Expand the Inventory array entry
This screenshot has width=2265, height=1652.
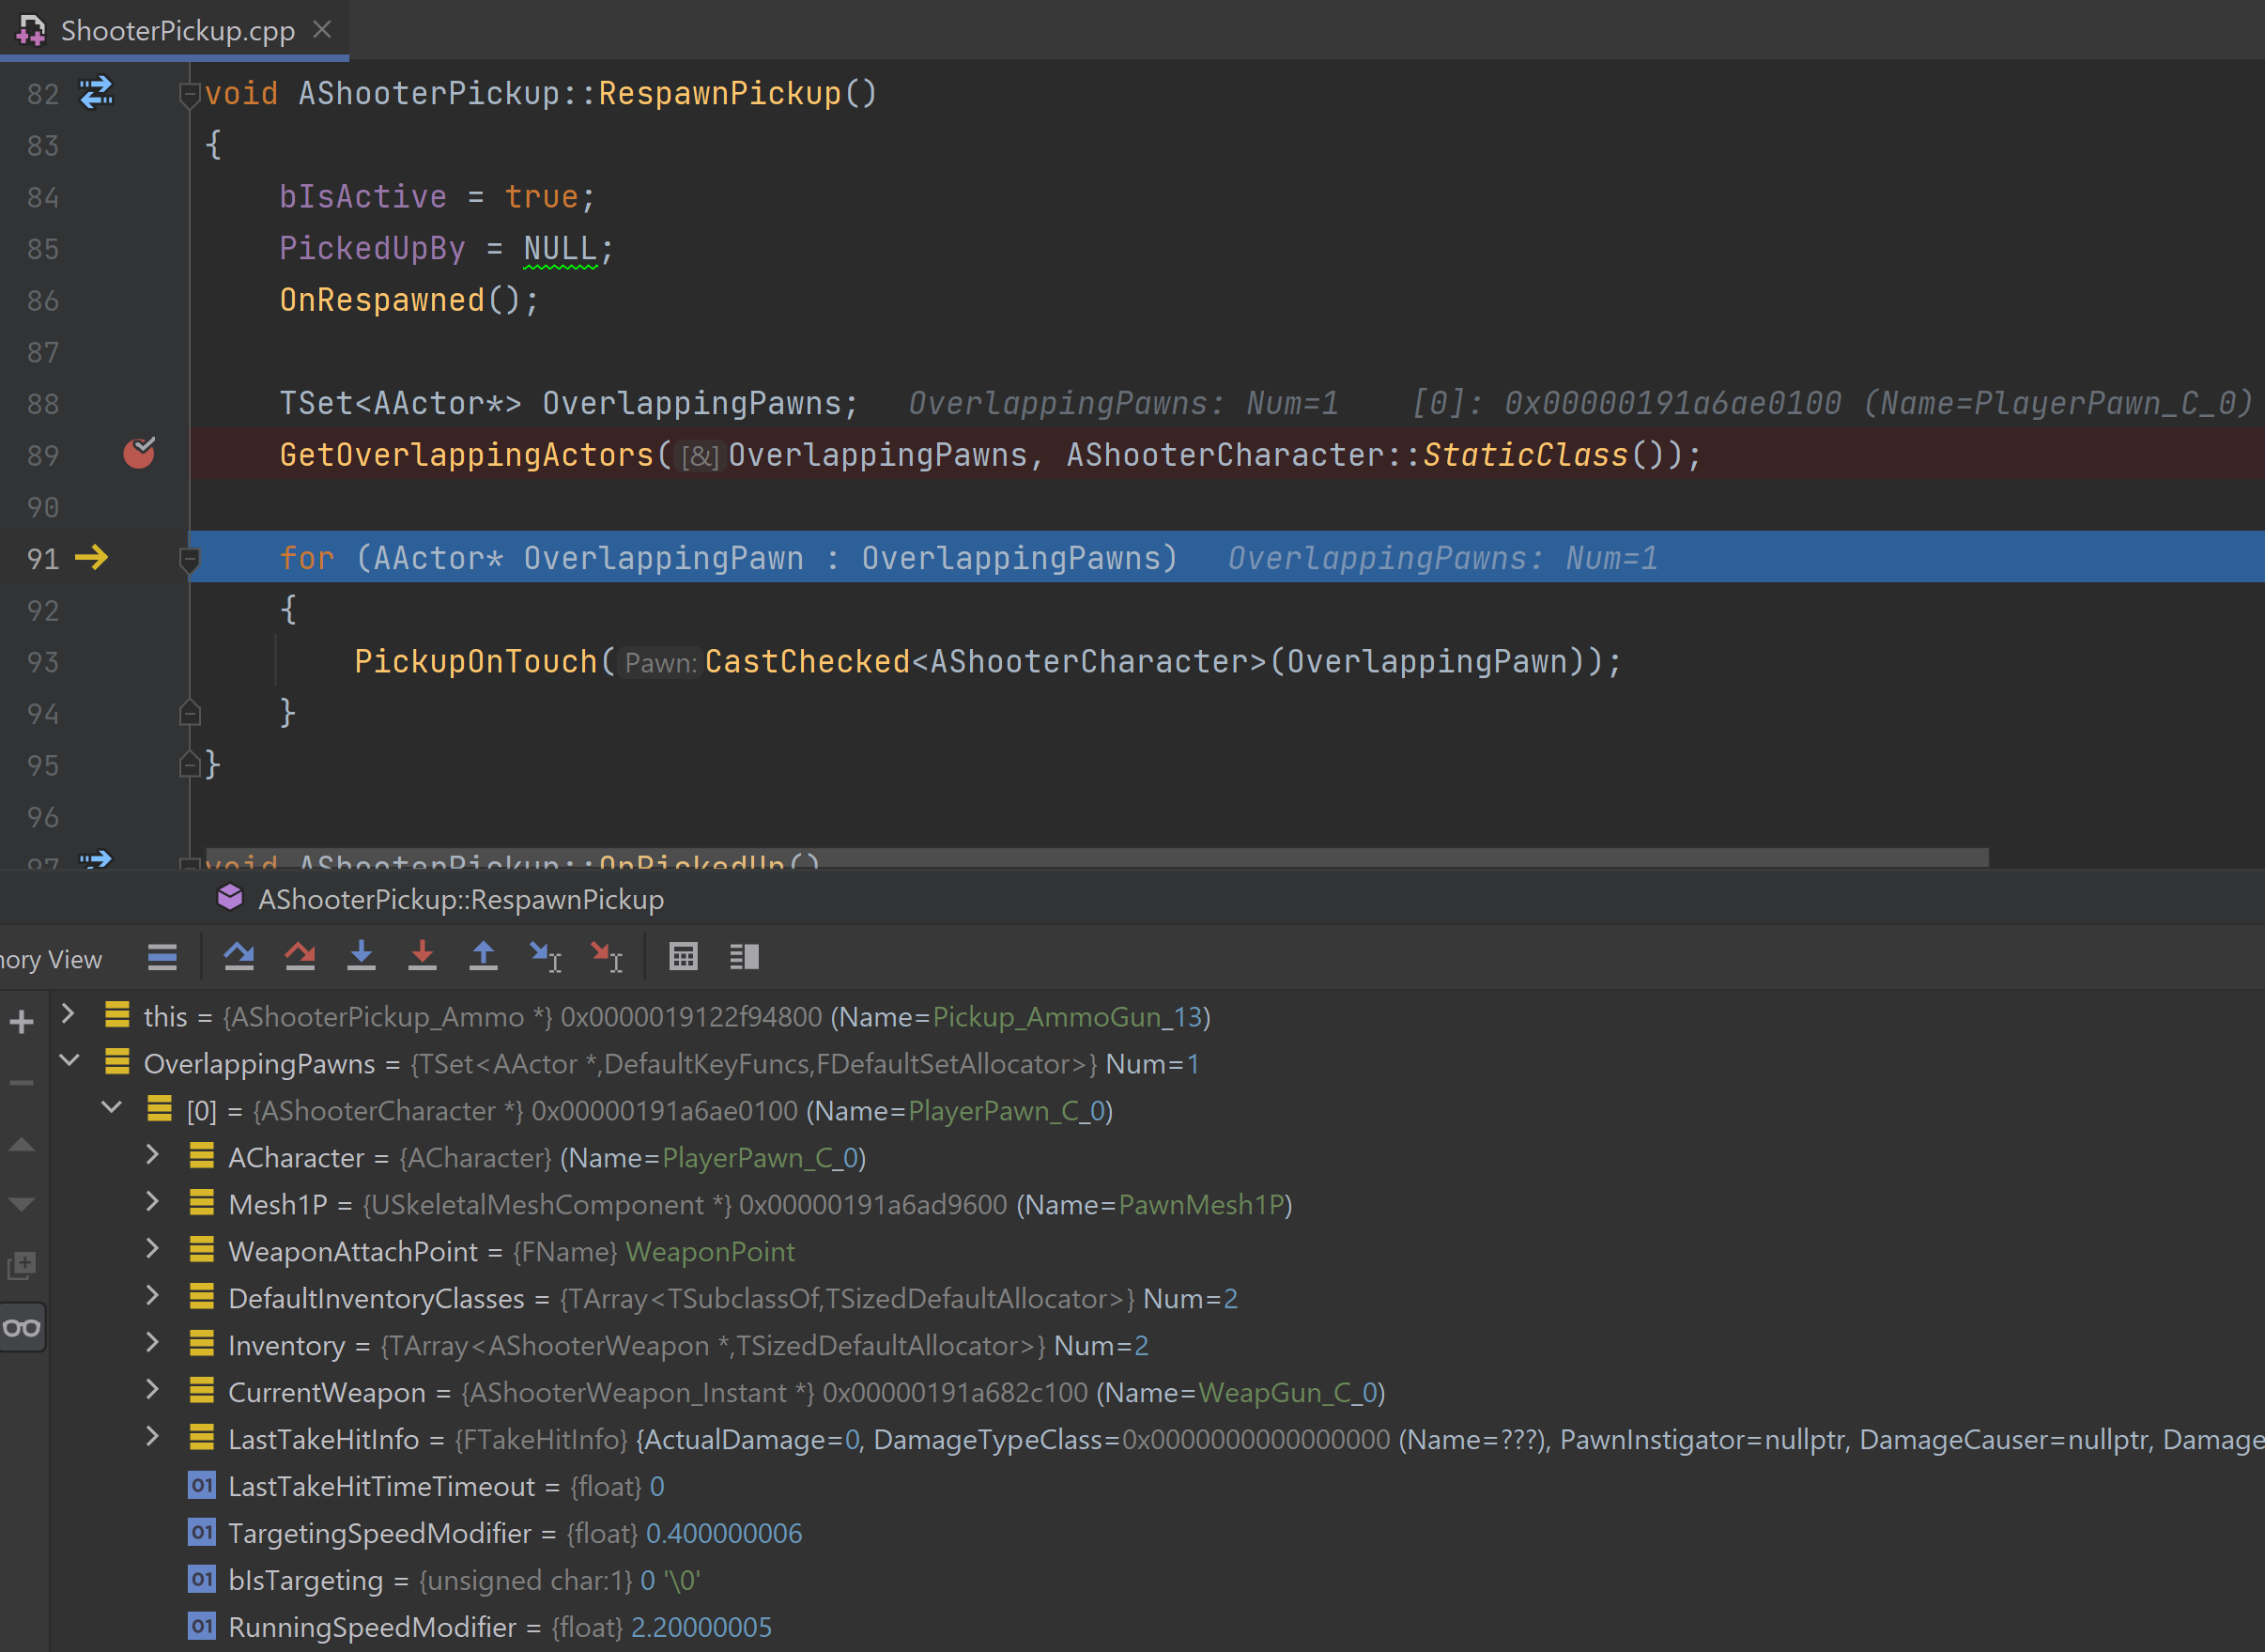coord(152,1343)
